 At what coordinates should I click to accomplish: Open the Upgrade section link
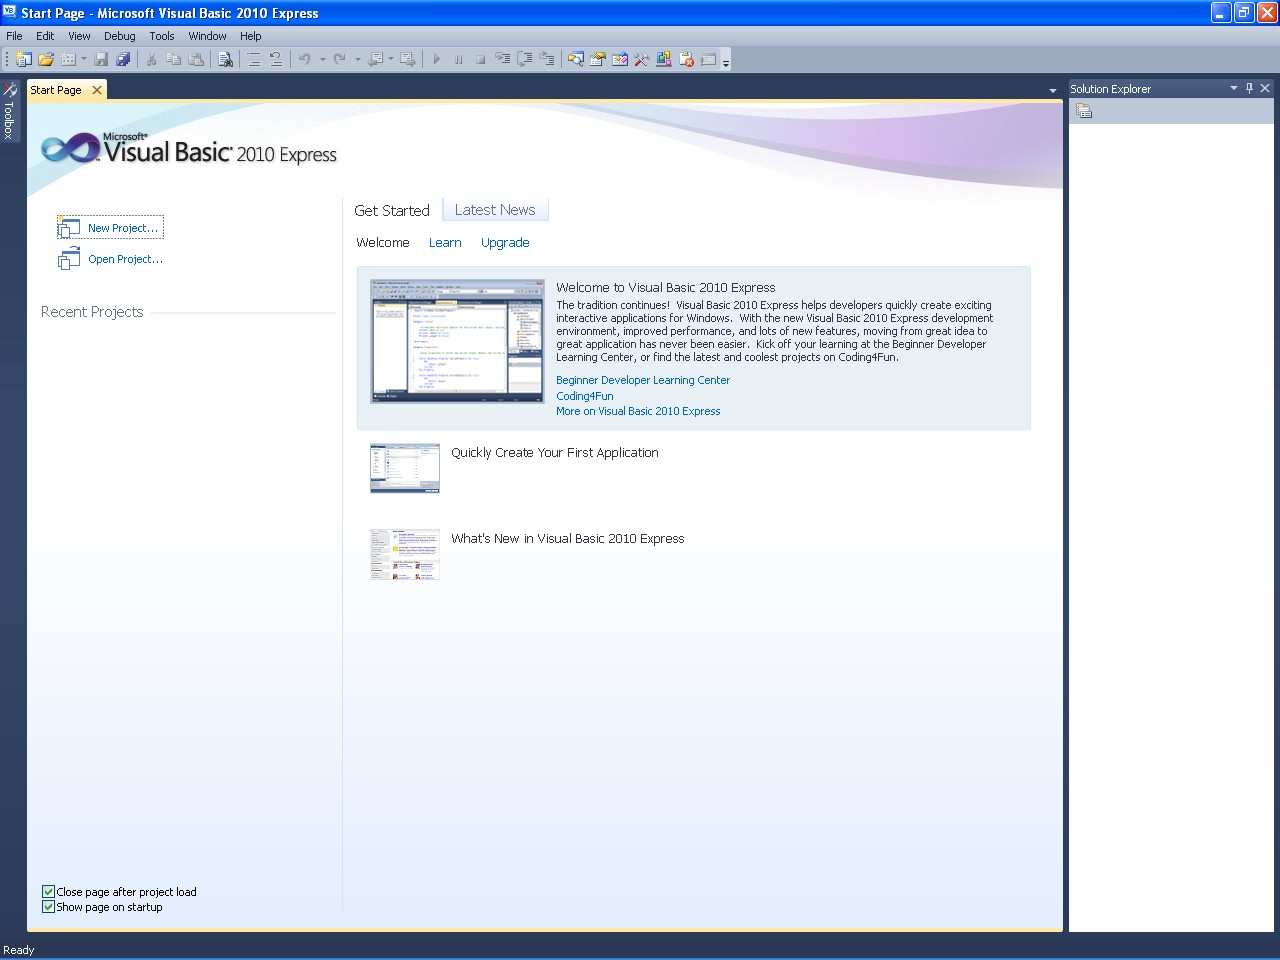505,243
